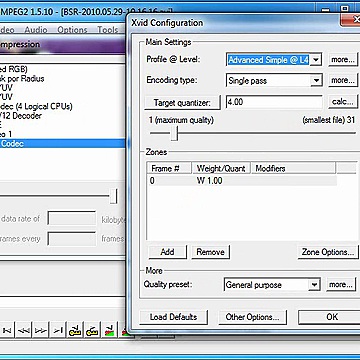Click the quantizer quality slider handle
360x360 pixels.
(174, 133)
